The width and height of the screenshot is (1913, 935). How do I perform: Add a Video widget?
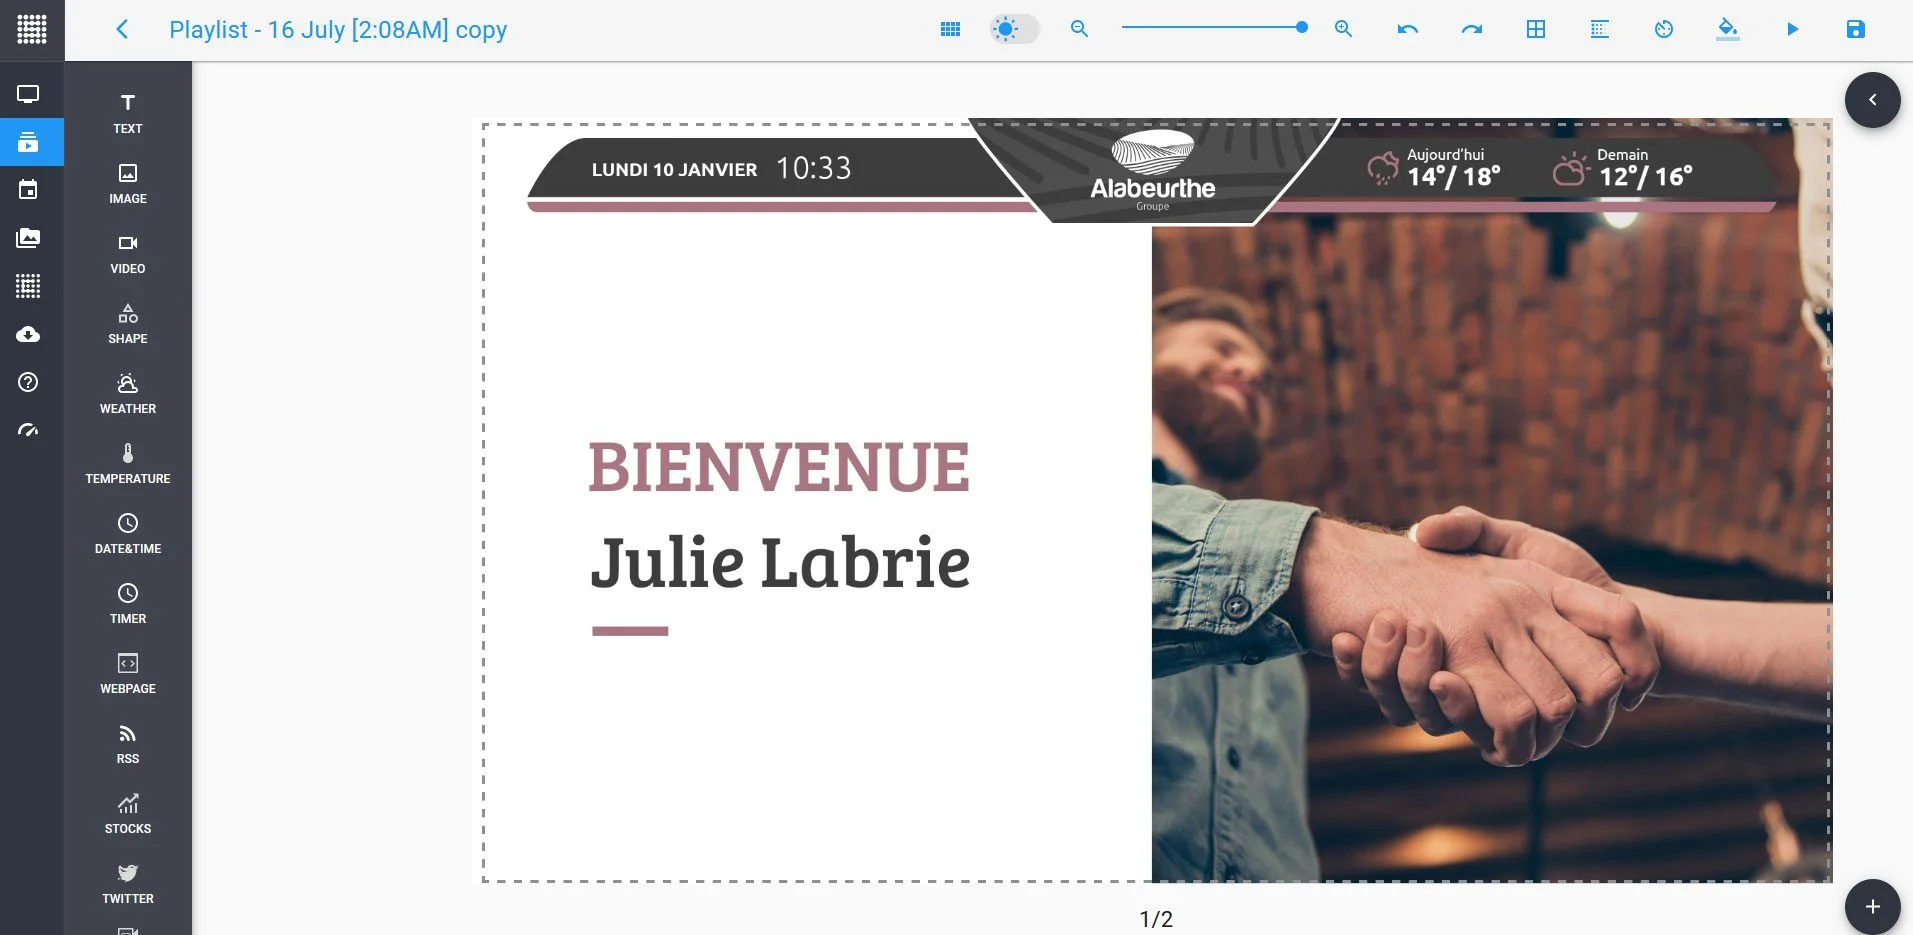128,254
